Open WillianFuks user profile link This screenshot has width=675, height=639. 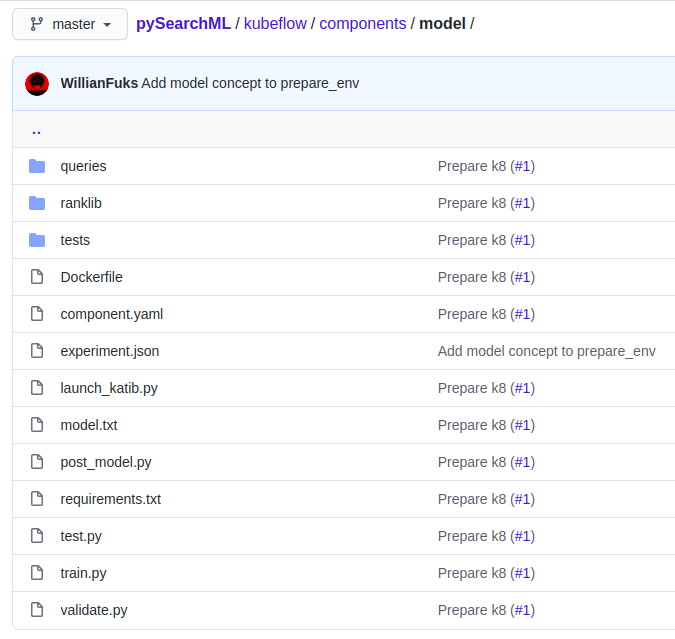click(99, 83)
